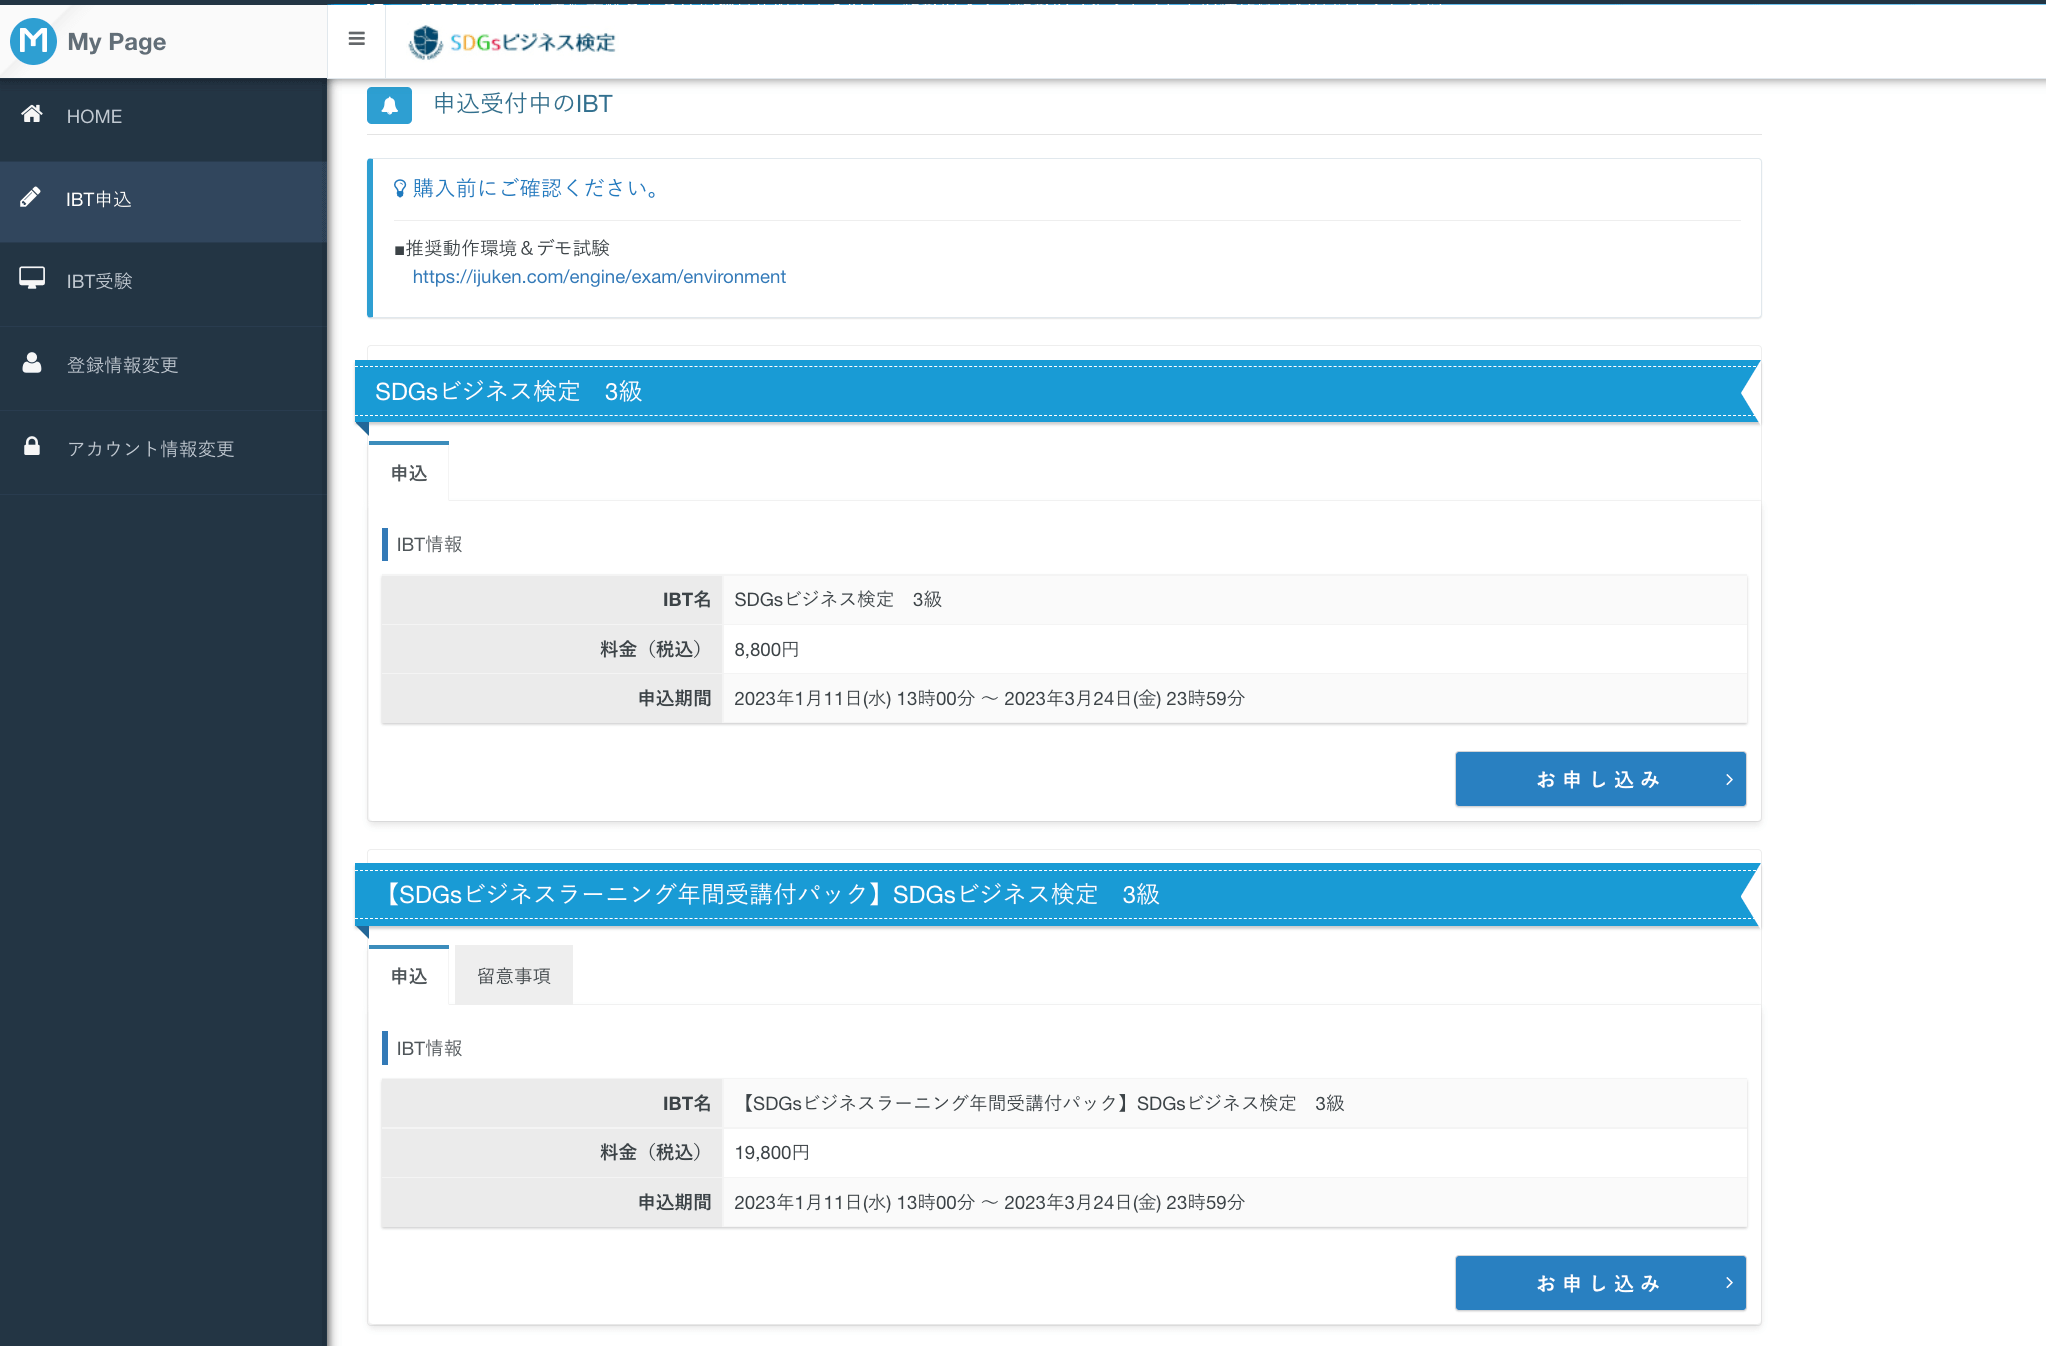Click お申し込み button for the 19,800円 pack
Screen dimensions: 2046x1346
[x=1600, y=1283]
